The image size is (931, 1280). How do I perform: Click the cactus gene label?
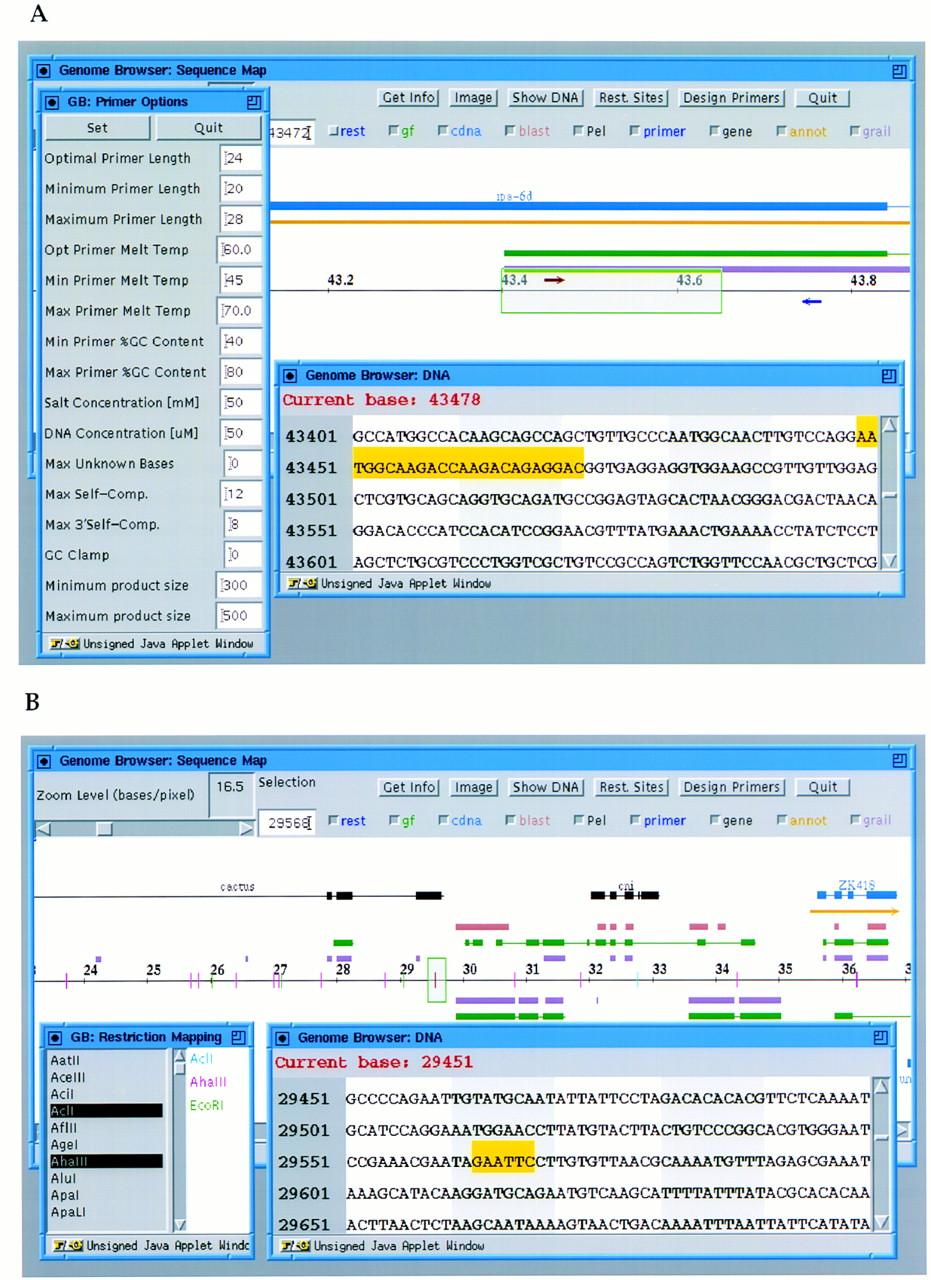(237, 886)
